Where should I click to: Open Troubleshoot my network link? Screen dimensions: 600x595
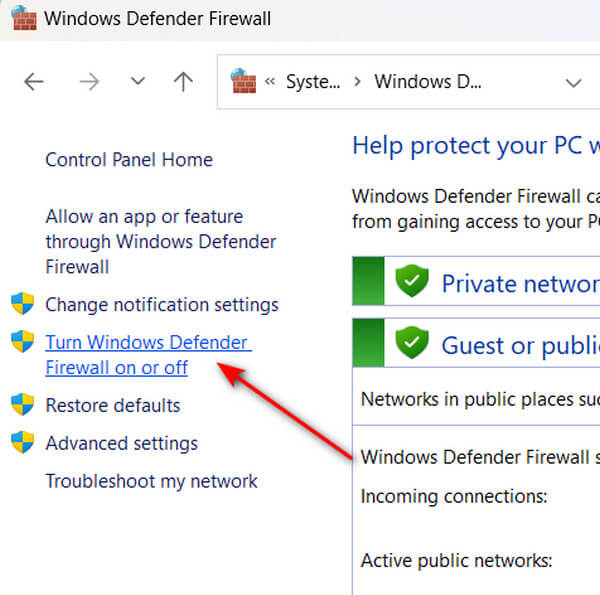tap(152, 481)
